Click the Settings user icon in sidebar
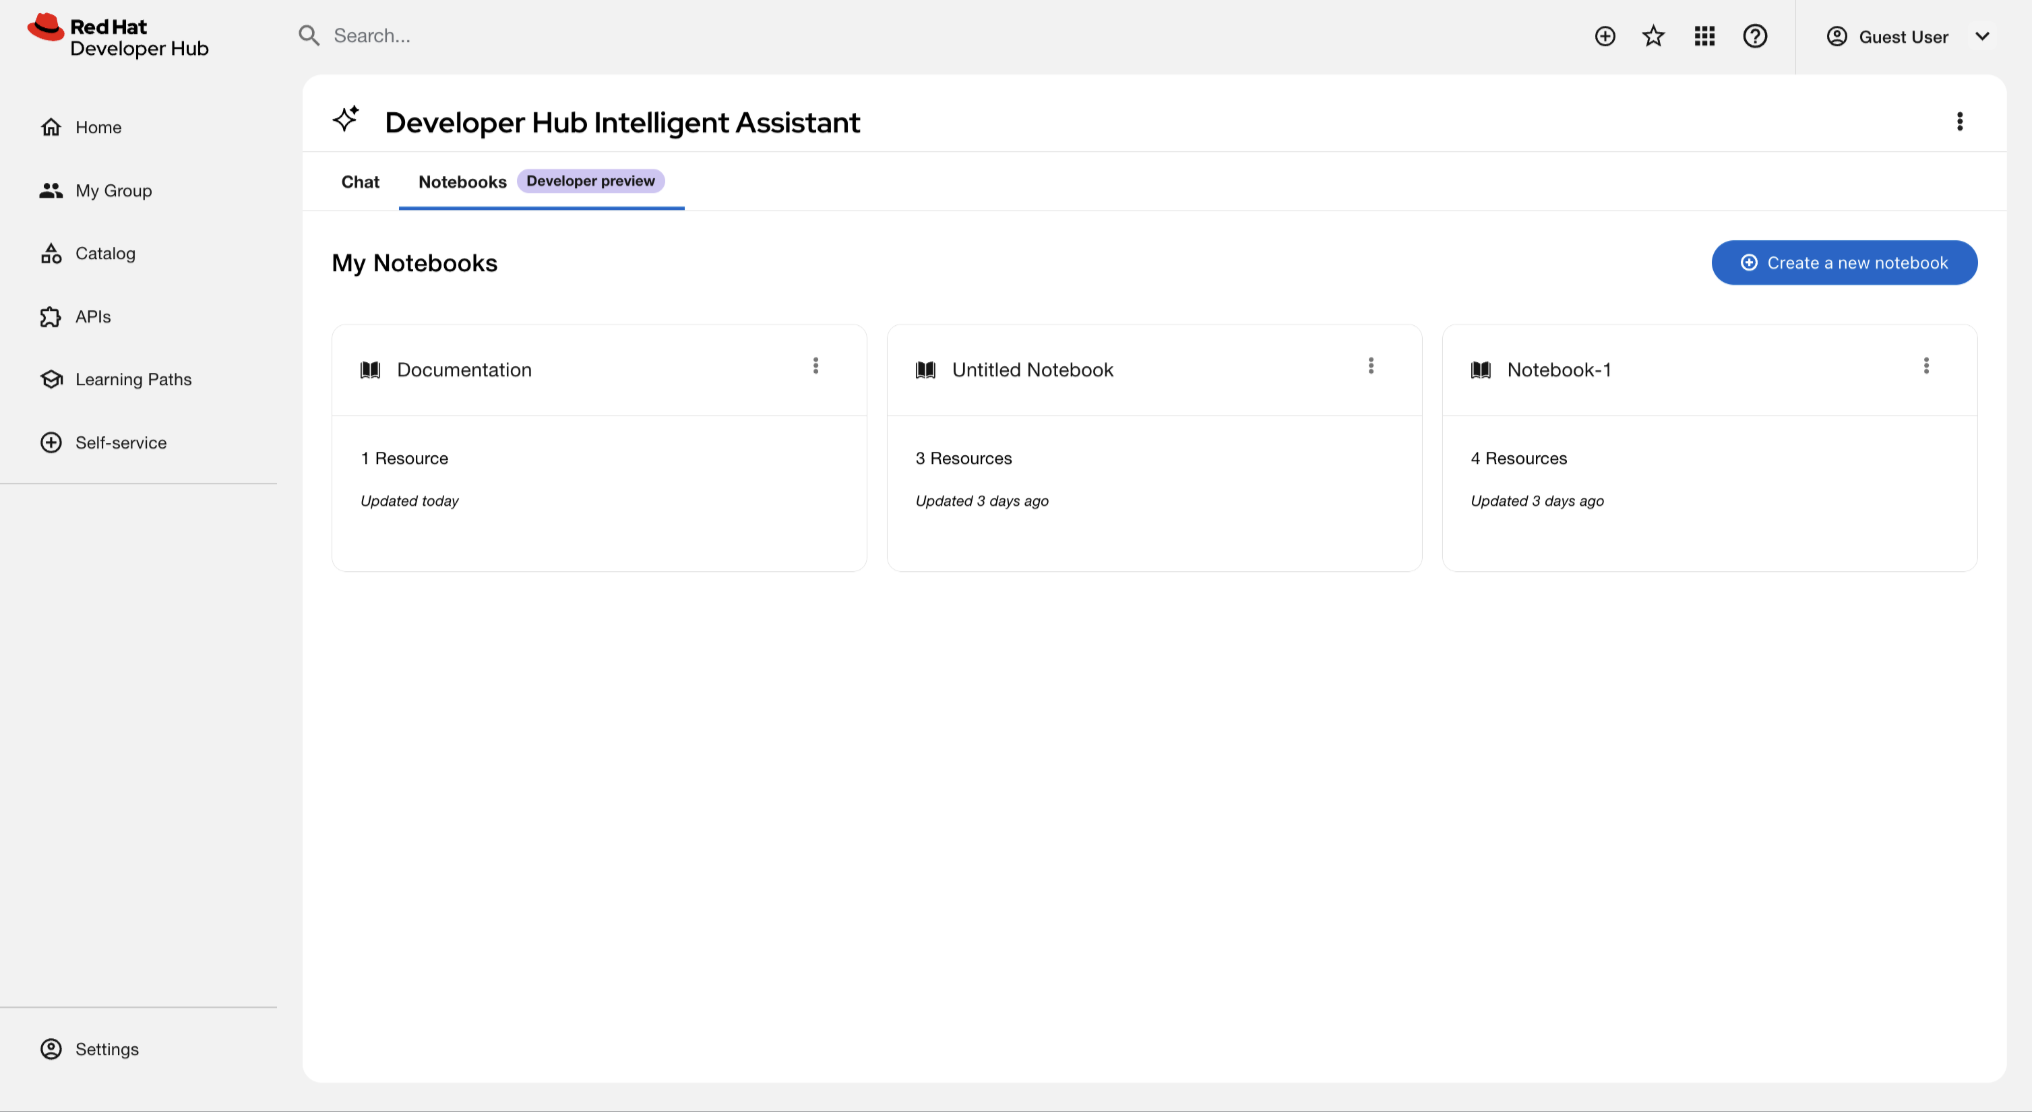2032x1112 pixels. click(51, 1048)
